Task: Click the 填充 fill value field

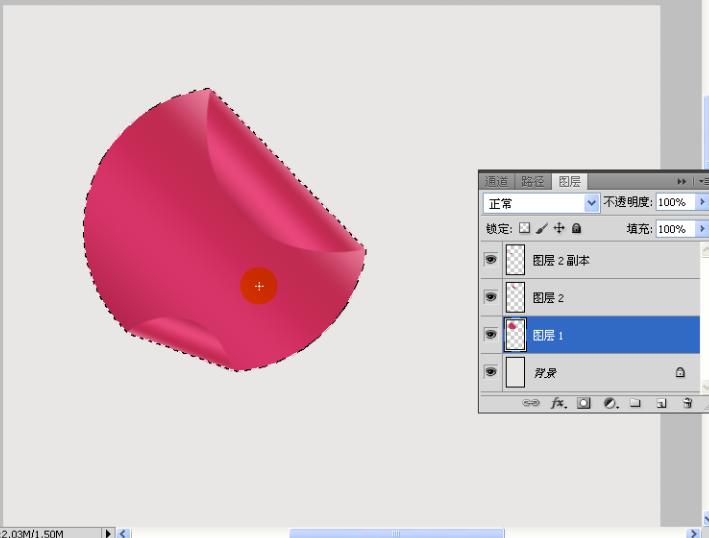Action: pos(676,229)
